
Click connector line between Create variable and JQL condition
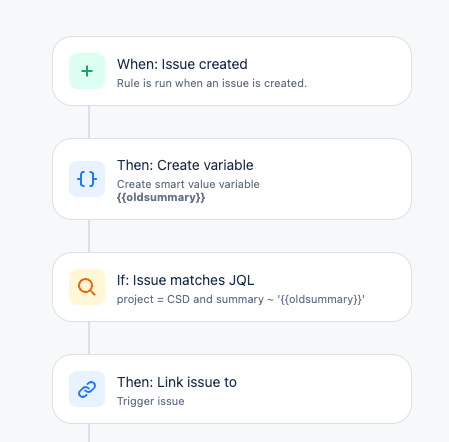tap(89, 236)
